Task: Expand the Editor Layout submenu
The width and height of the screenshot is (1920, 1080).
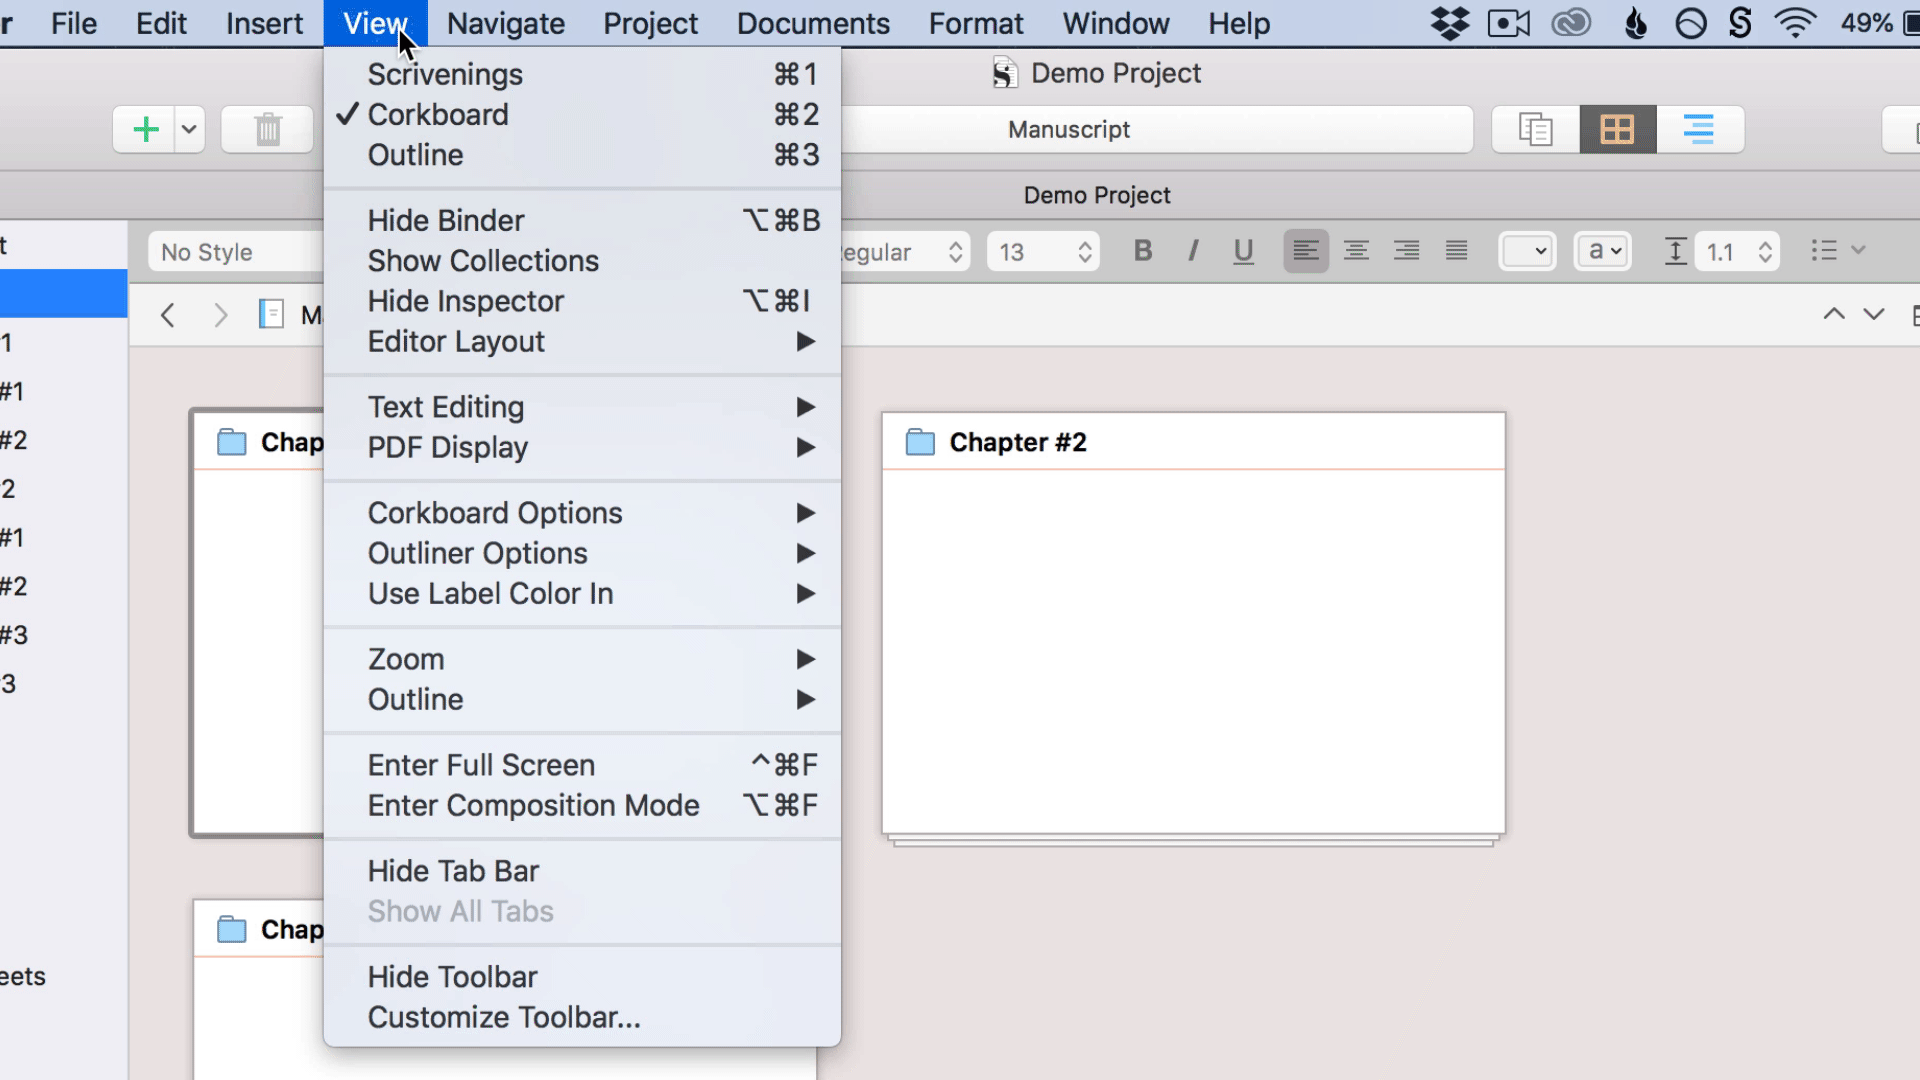Action: pyautogui.click(x=582, y=342)
